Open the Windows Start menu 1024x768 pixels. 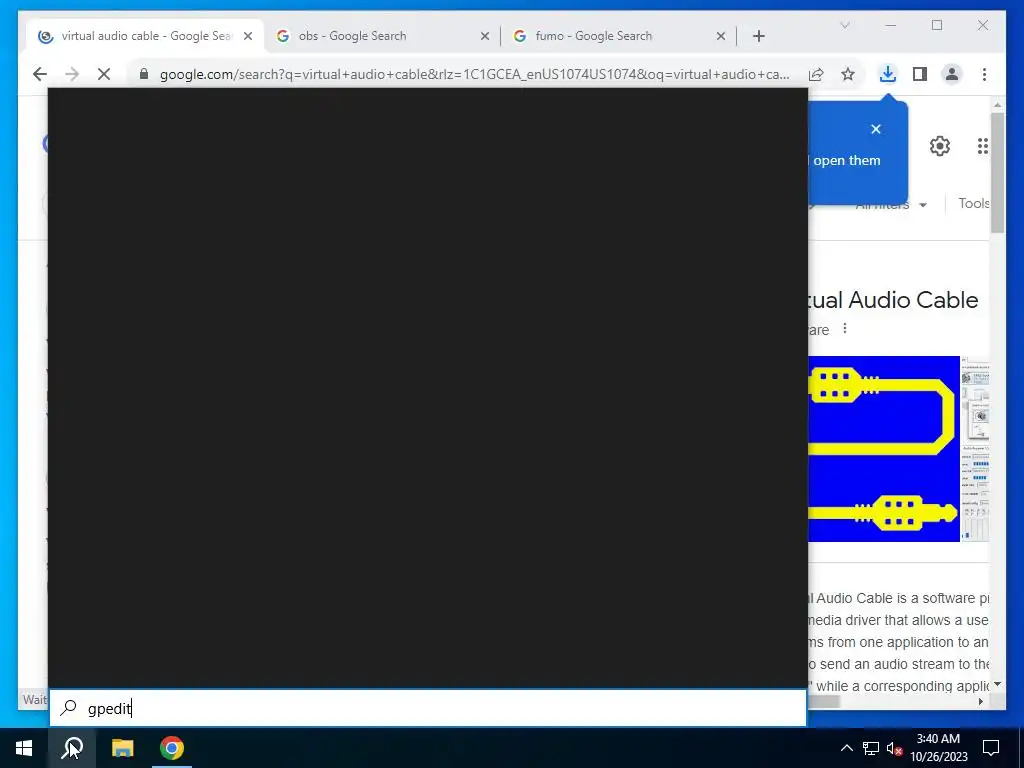[24, 748]
